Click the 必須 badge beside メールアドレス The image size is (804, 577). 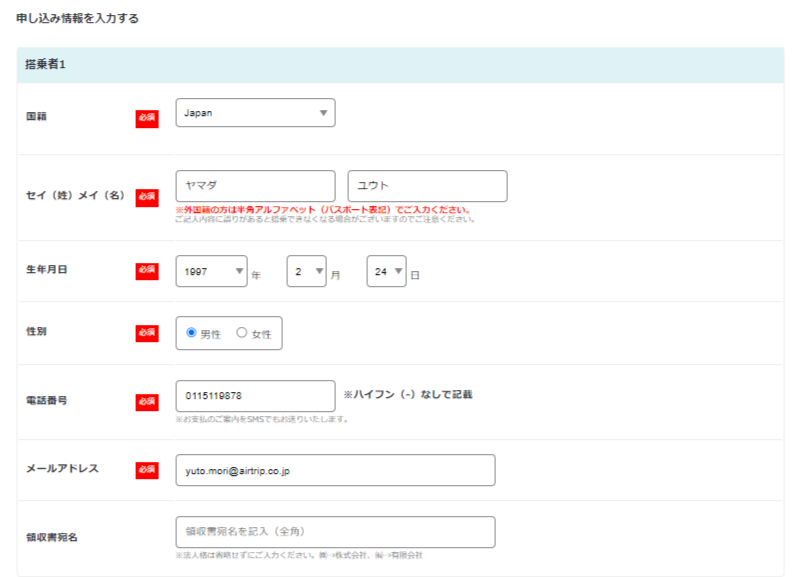147,470
